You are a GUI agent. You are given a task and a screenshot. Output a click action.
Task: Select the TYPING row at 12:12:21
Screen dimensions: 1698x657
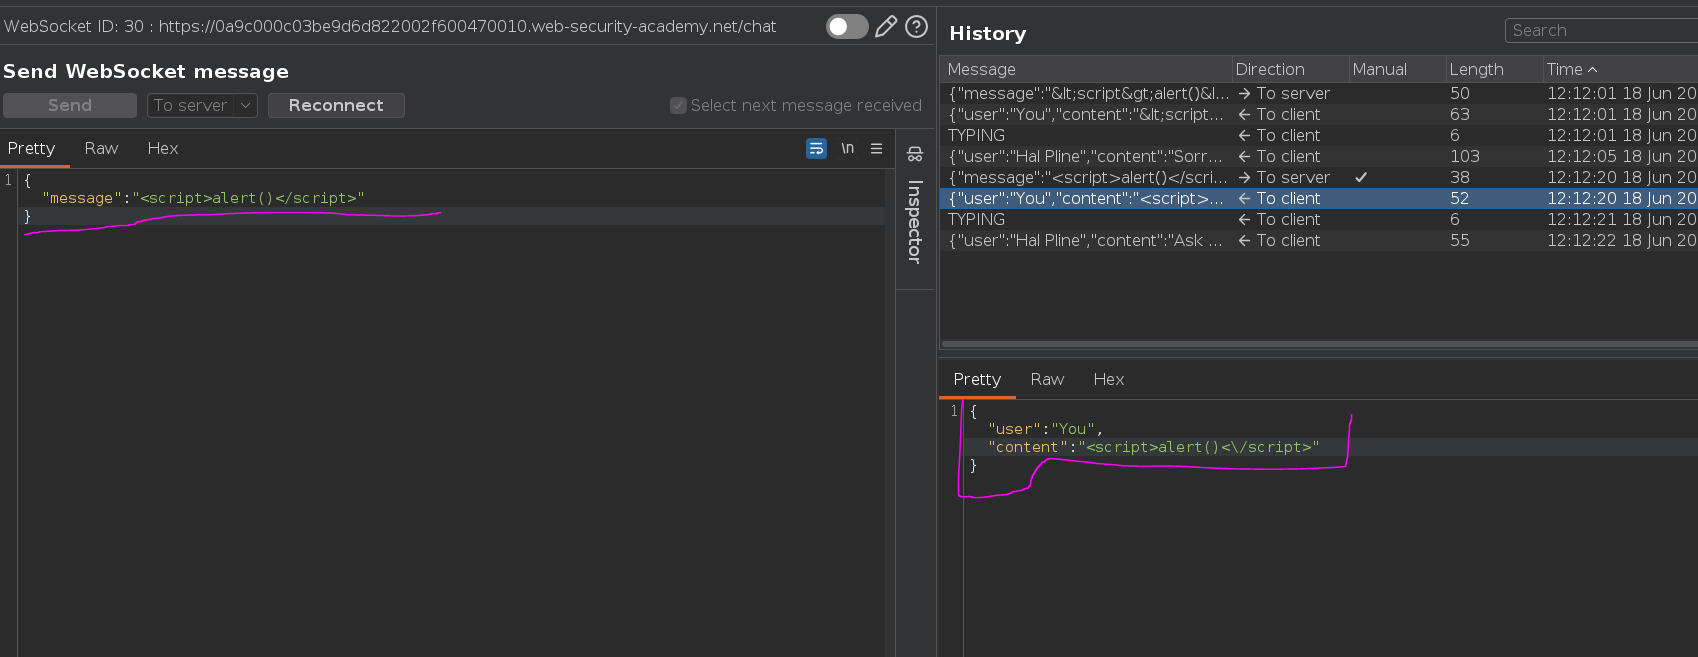[1319, 219]
